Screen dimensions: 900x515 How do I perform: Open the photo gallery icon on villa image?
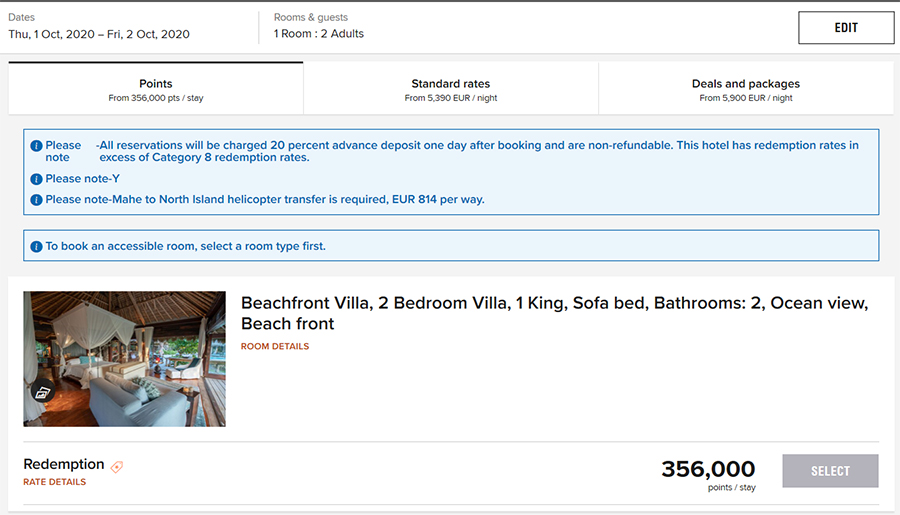pos(42,393)
